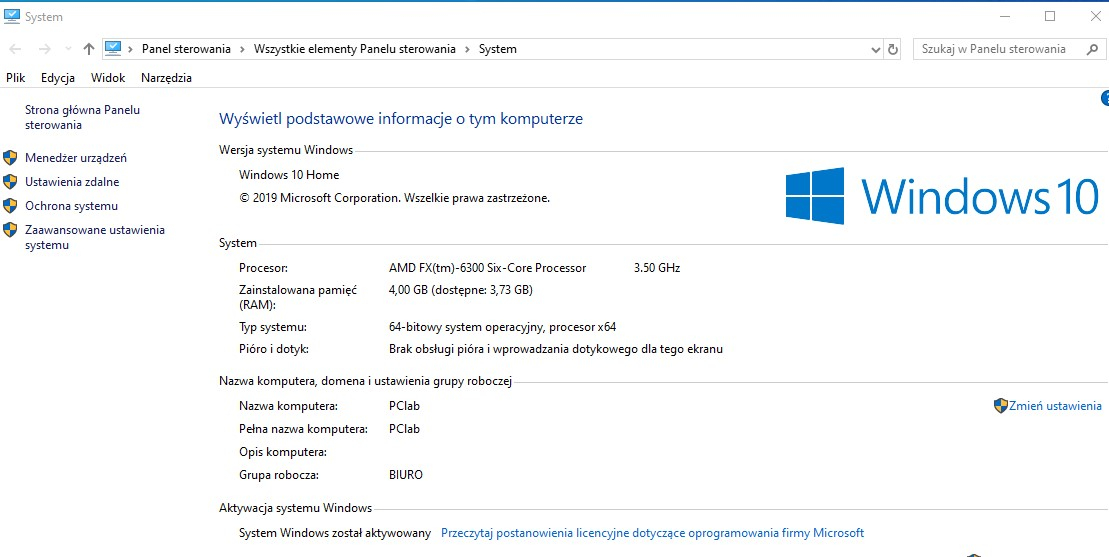
Task: Open the Edycja menu
Action: pos(58,78)
